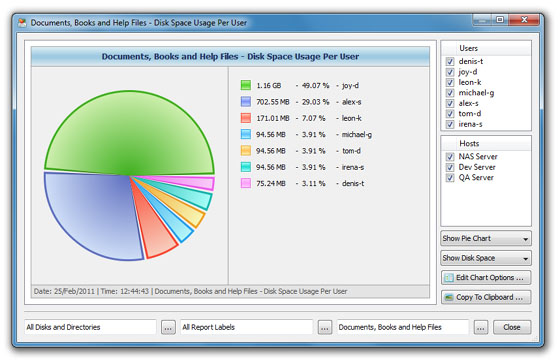The height and width of the screenshot is (363, 560).
Task: Click the Copy To Clipboard icon
Action: pyautogui.click(x=449, y=297)
